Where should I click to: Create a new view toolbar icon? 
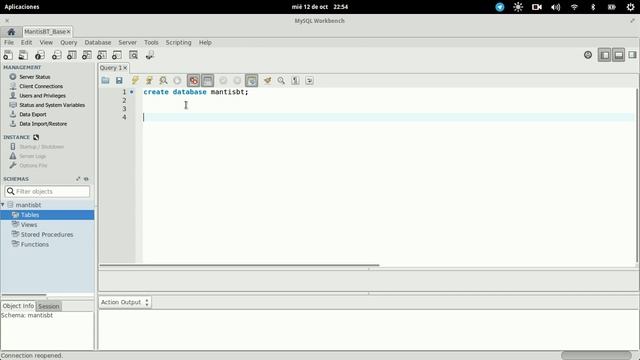coord(87,55)
